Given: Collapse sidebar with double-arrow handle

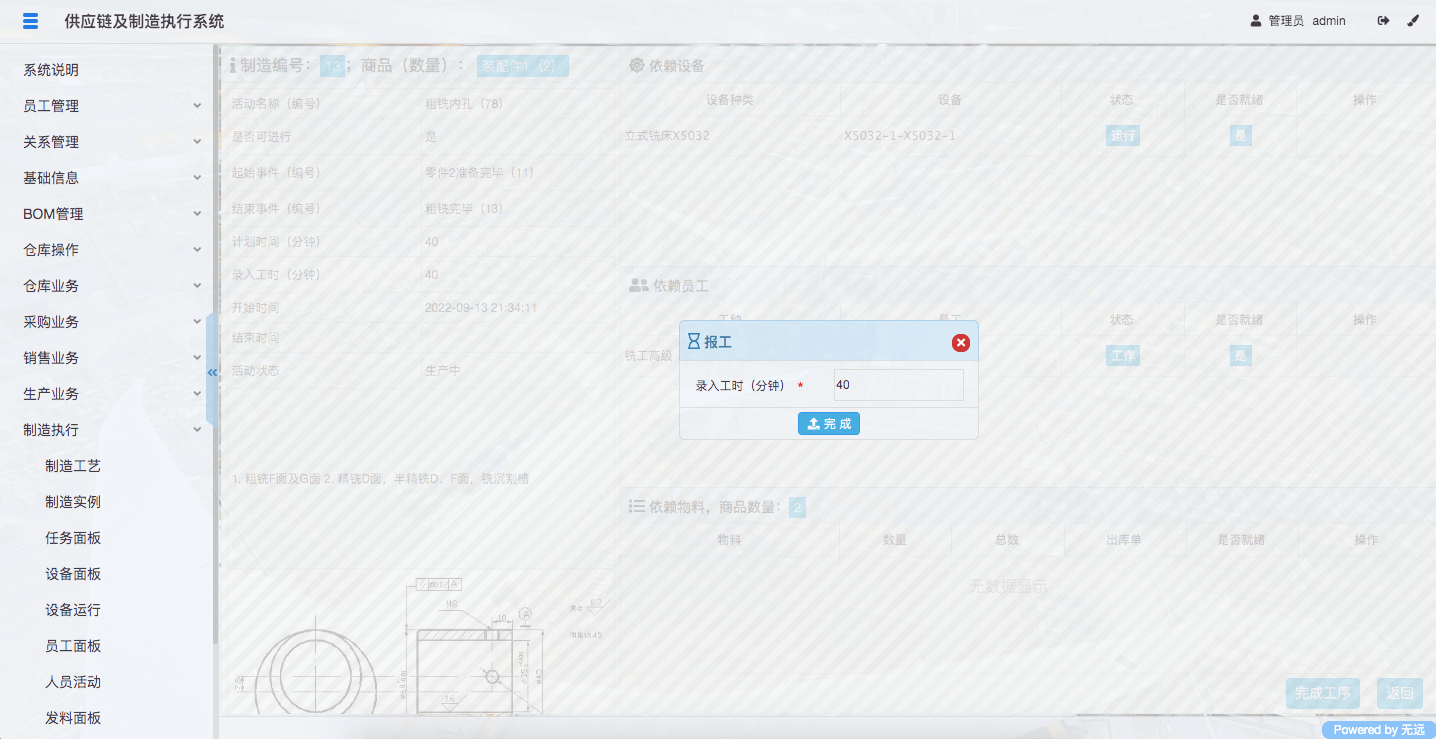Looking at the screenshot, I should click(x=211, y=372).
